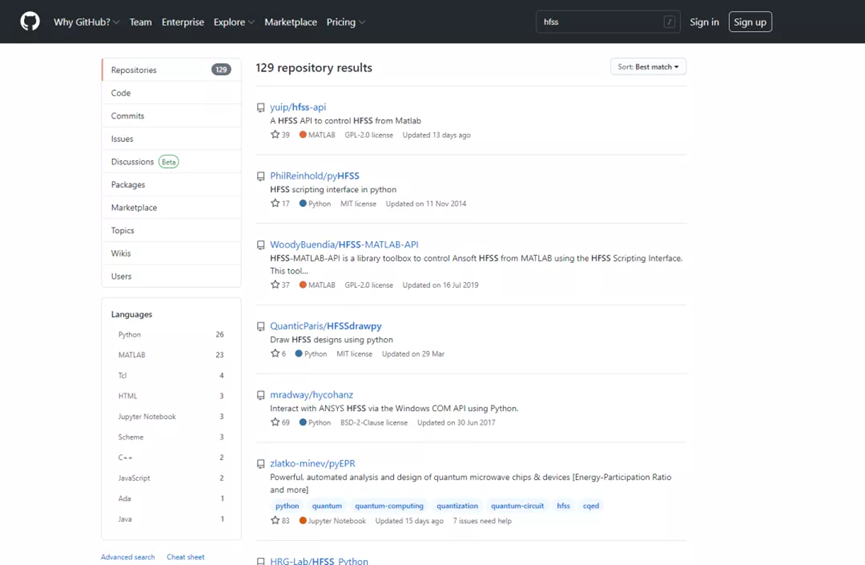Select the Code search filter
Viewport: 865px width, 565px height.
click(172, 93)
